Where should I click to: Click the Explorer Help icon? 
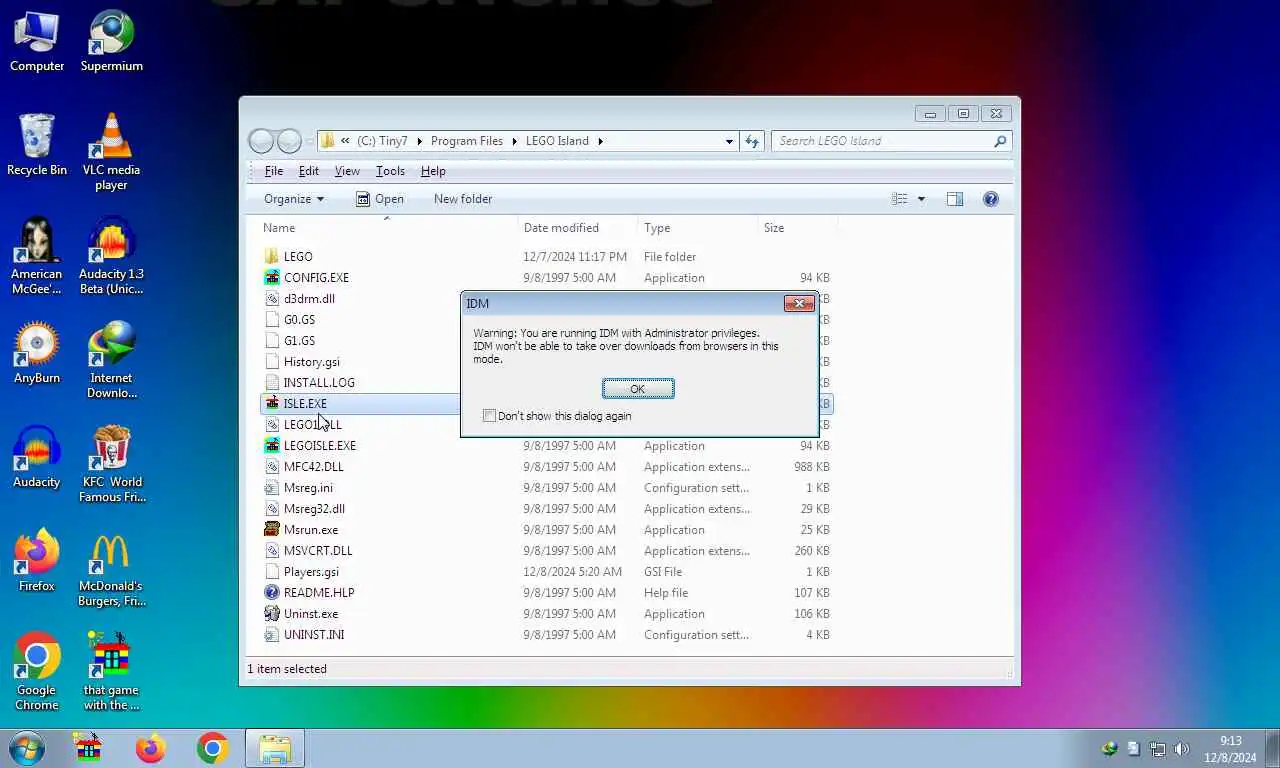990,199
